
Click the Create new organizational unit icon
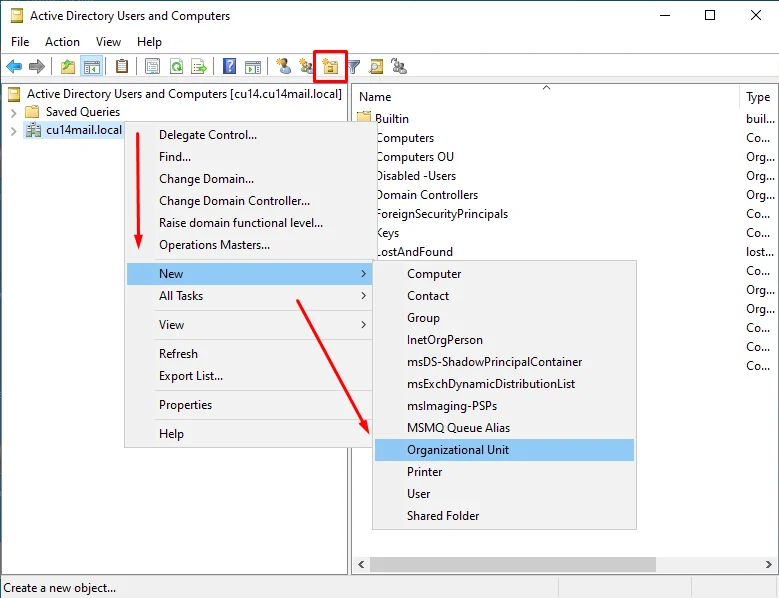click(330, 66)
